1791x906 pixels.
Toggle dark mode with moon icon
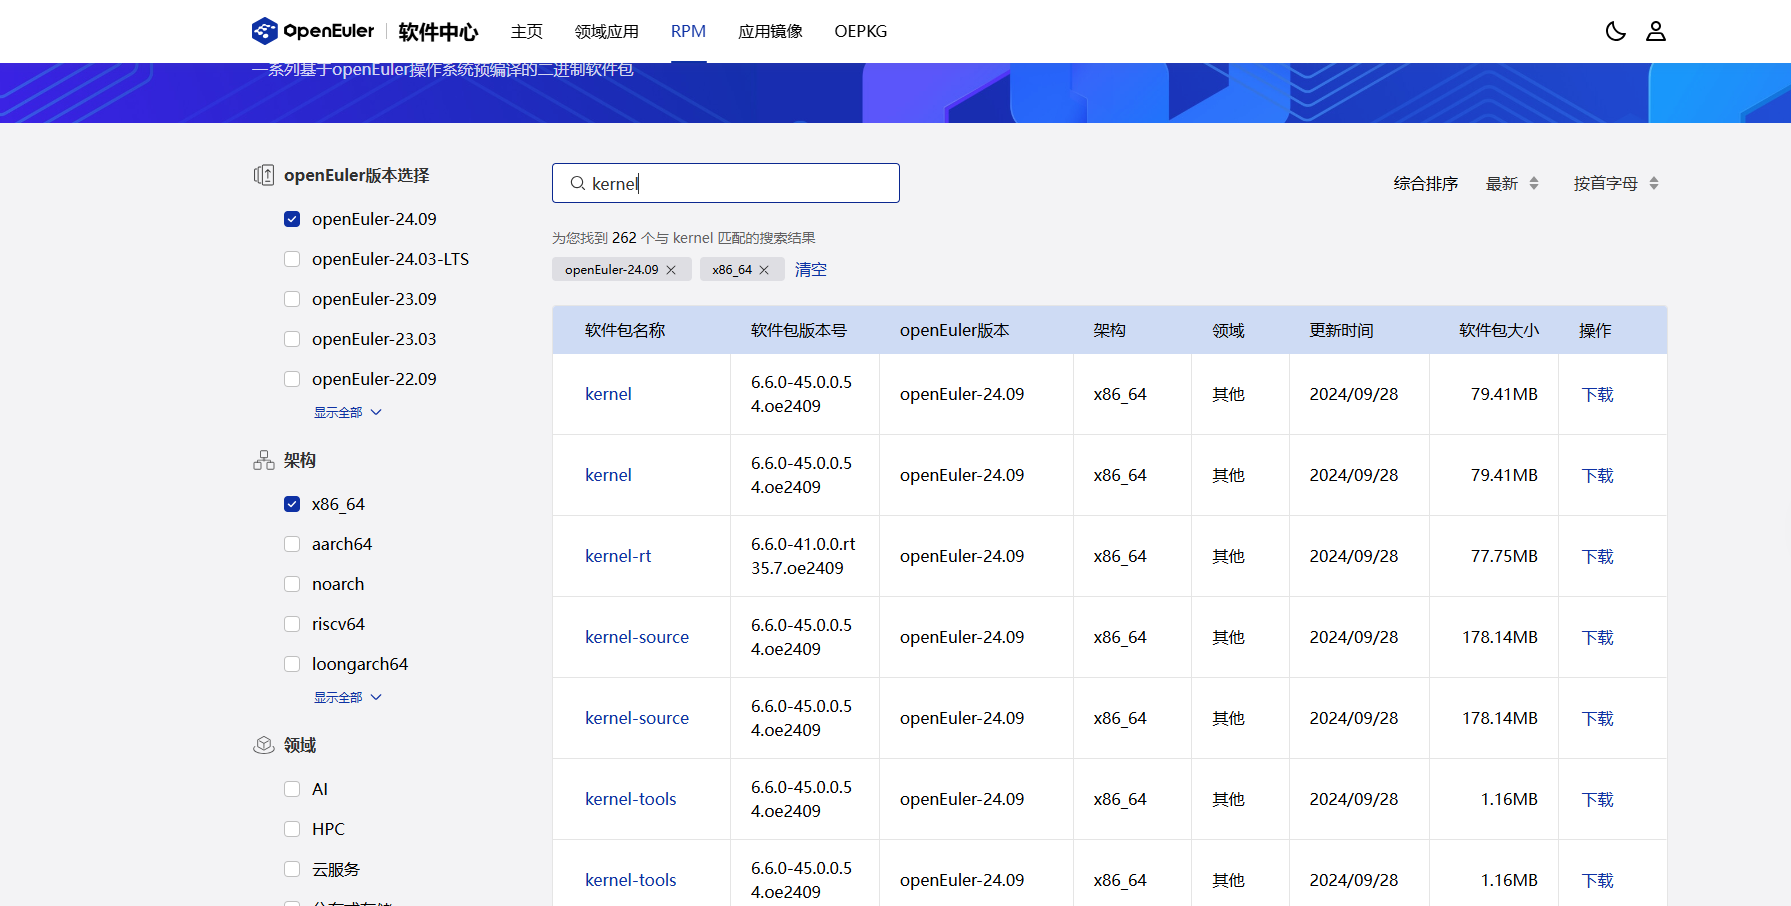tap(1615, 31)
